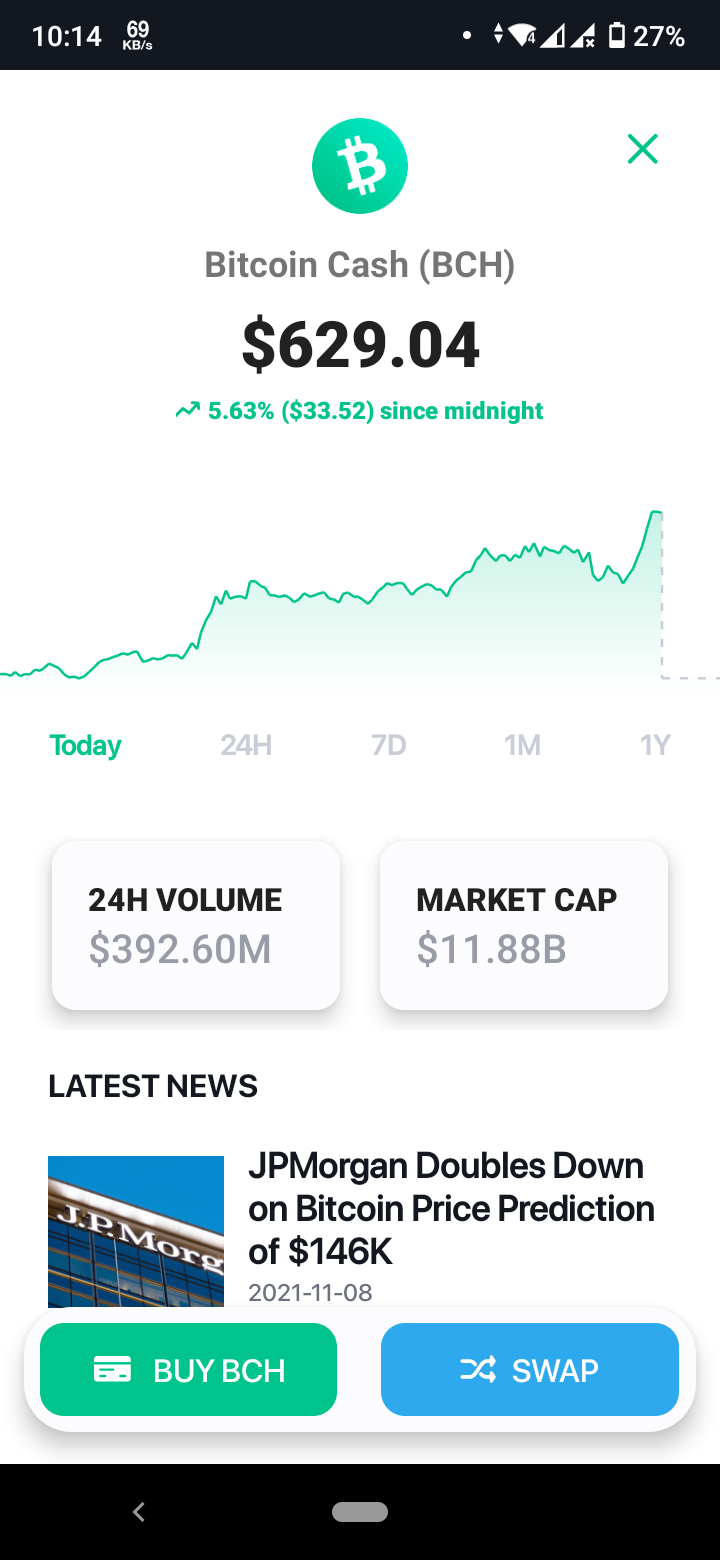Tap the Wi-Fi icon in status bar
Screen dimensions: 720x1560
pyautogui.click(x=523, y=36)
